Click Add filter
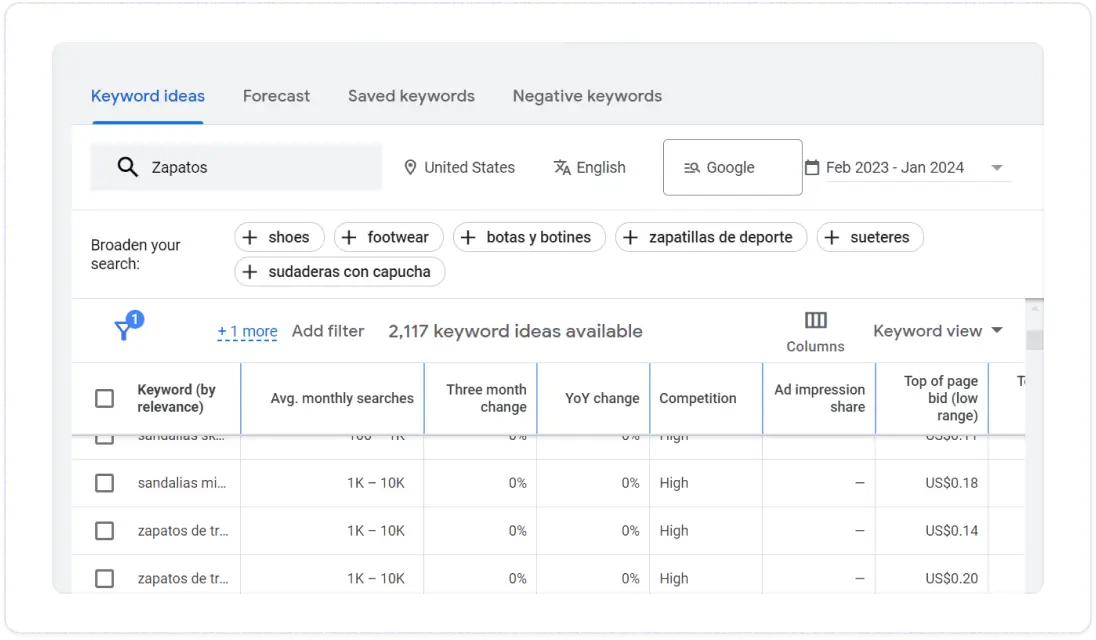Screen dimensions: 1096x640 point(328,330)
